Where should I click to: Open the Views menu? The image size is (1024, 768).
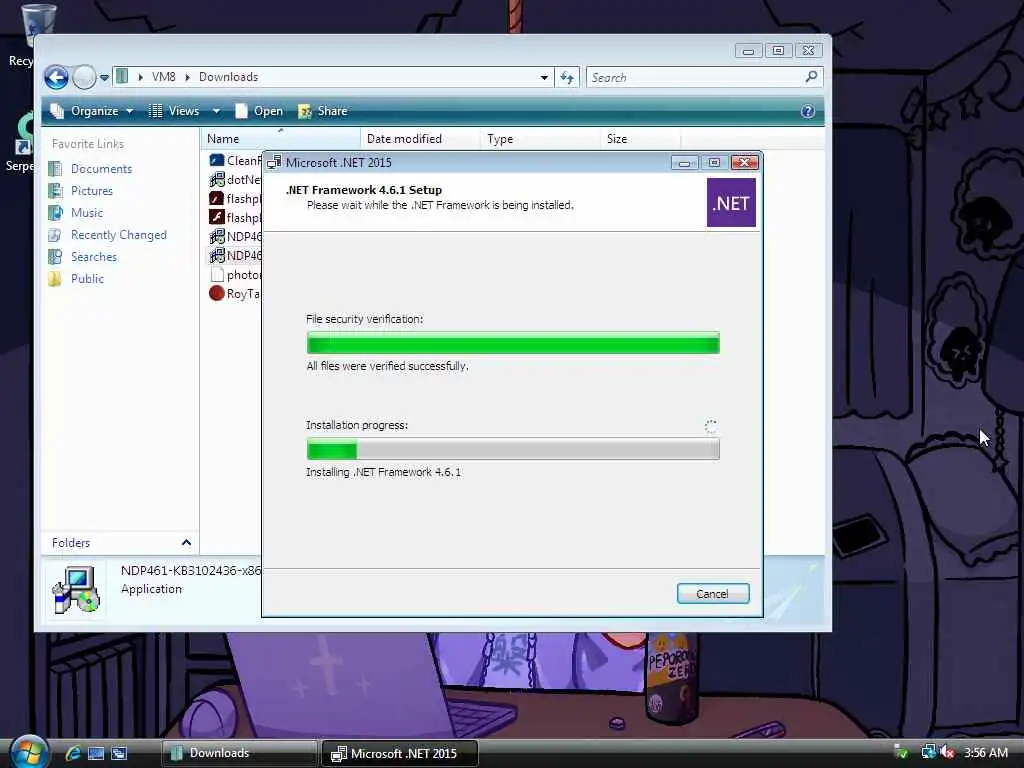coord(174,111)
